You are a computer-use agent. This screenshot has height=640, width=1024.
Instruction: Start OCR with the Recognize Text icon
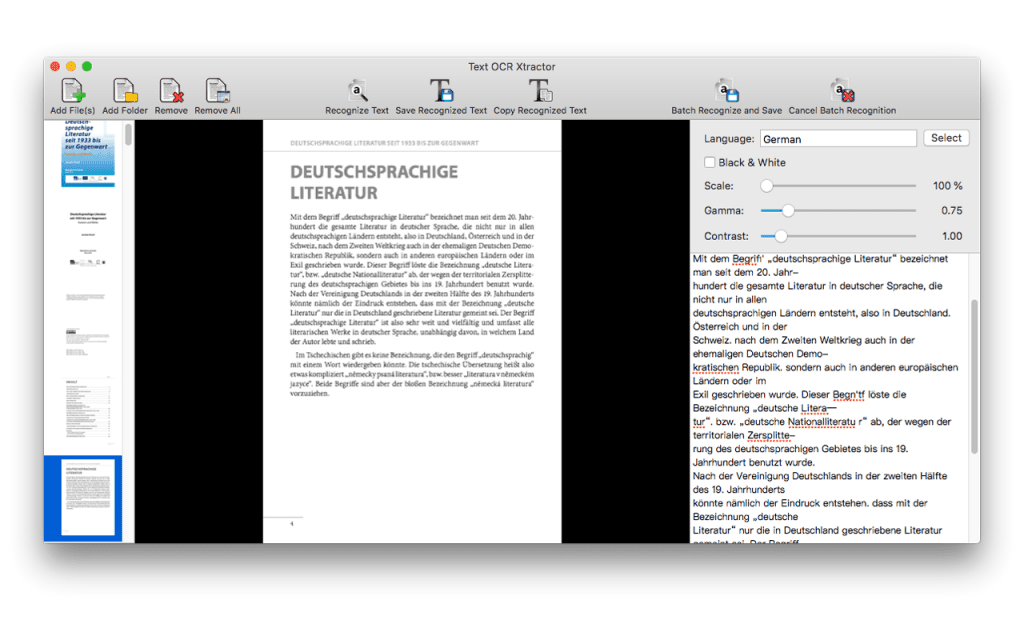[356, 92]
